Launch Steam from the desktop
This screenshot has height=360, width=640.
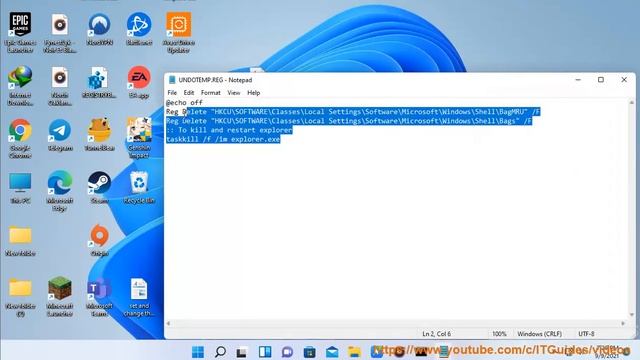(99, 188)
